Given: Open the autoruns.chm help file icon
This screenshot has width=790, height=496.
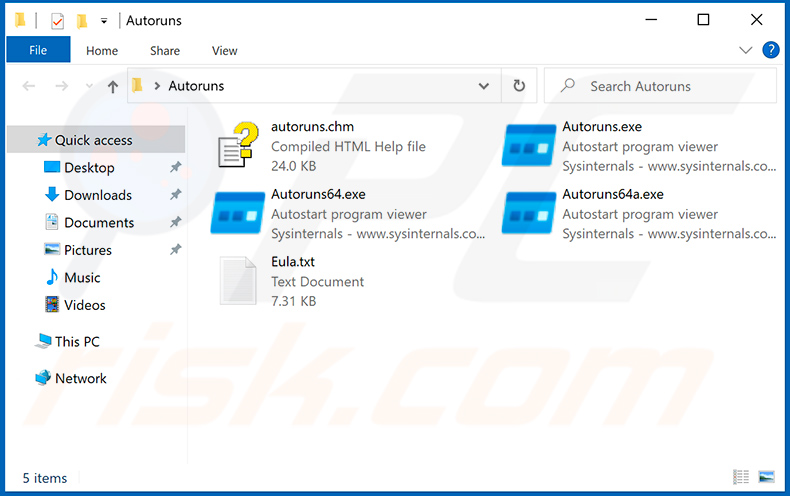Looking at the screenshot, I should (238, 145).
